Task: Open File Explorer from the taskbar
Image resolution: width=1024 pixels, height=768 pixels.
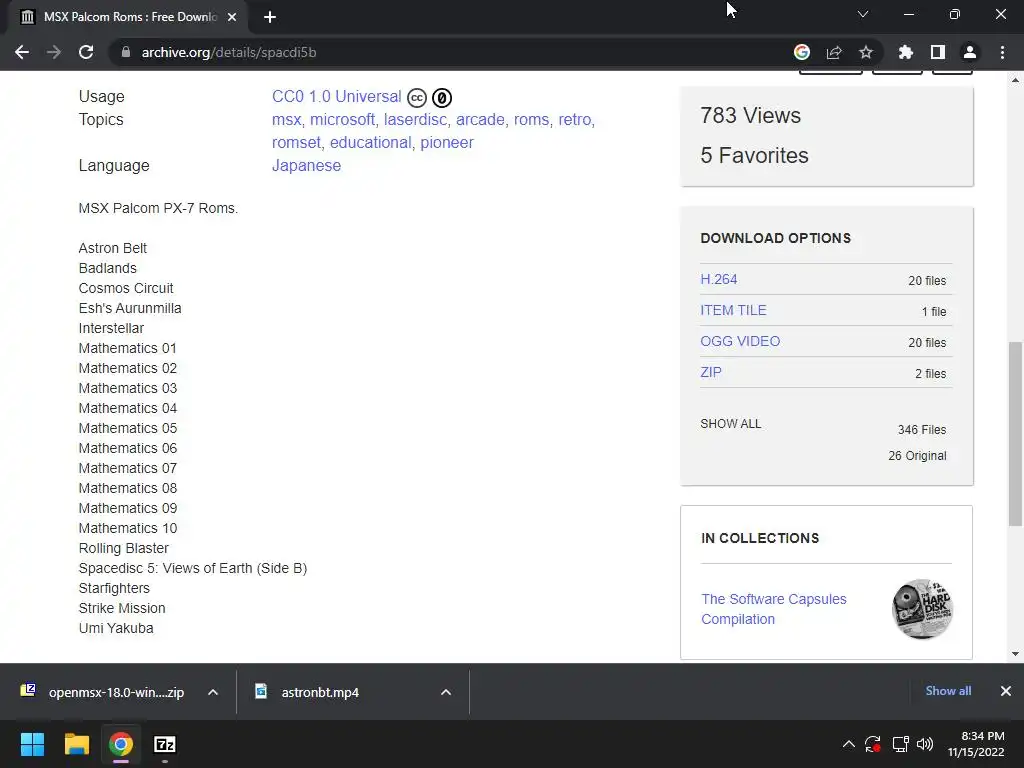Action: point(76,744)
